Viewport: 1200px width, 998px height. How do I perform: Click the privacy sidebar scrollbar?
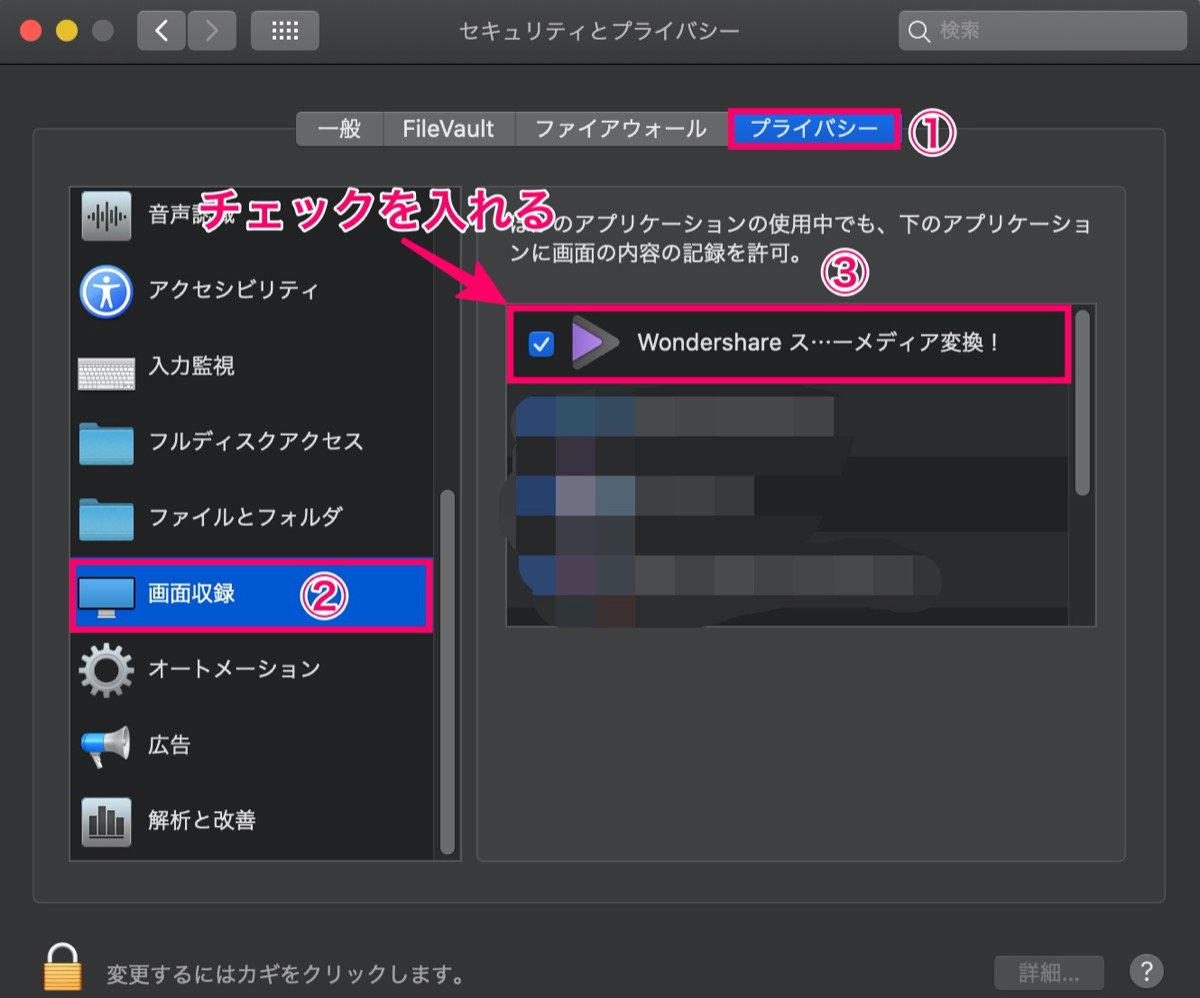click(447, 670)
